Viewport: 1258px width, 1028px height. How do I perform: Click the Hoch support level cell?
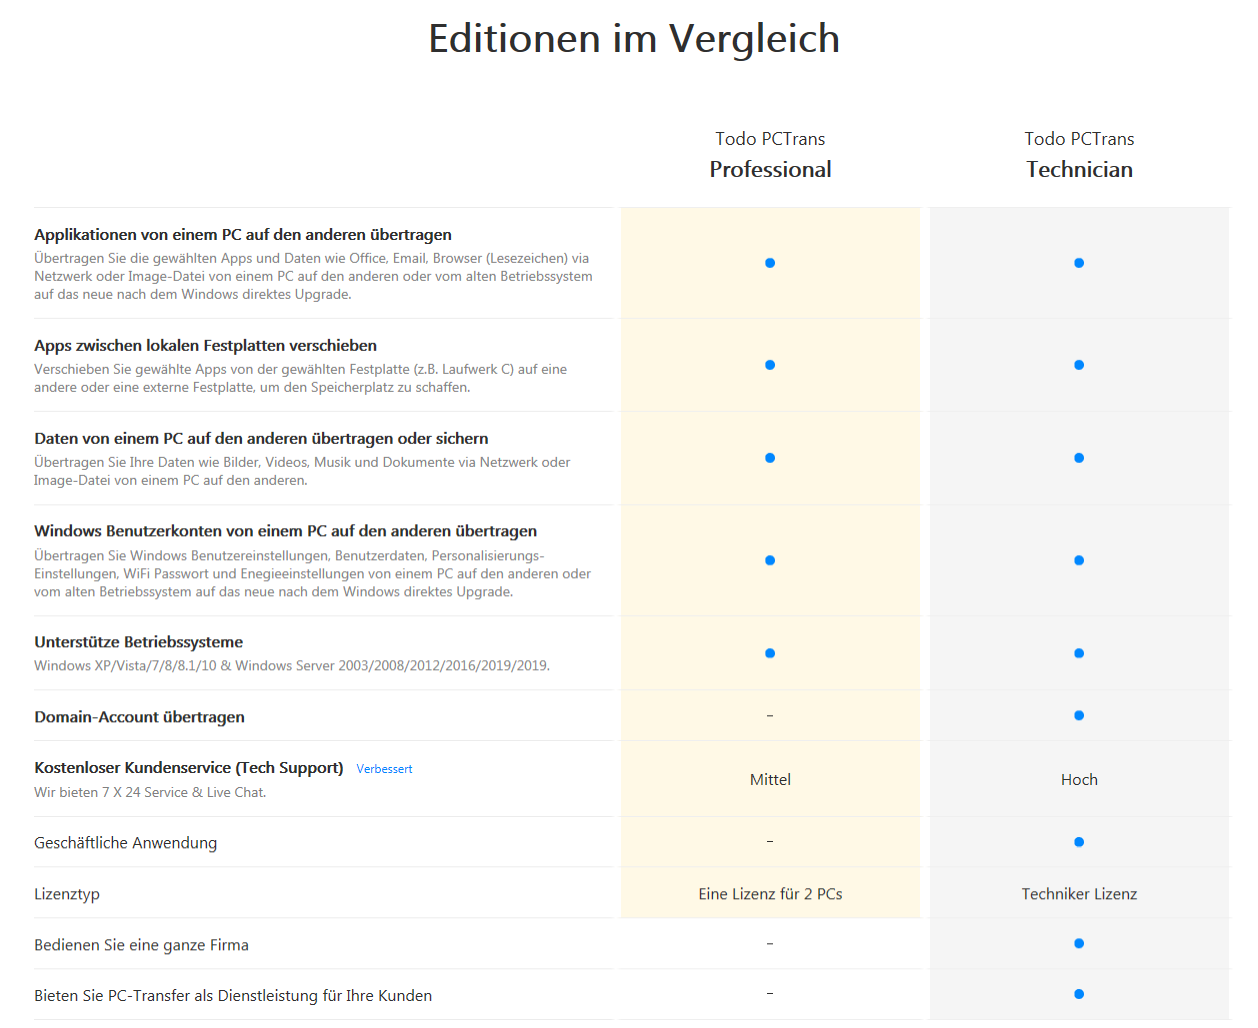pos(1079,780)
